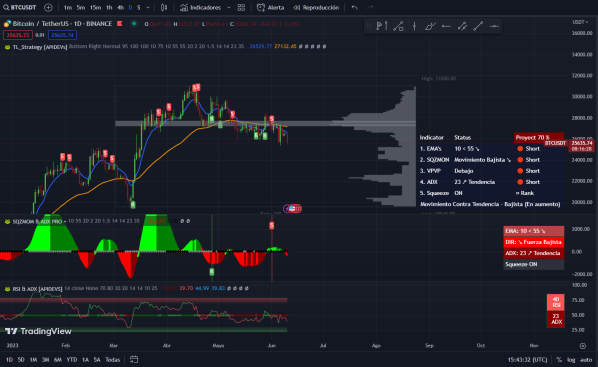Screen dimensions: 598x367
Task: Click the BTCUSDT price label on axis
Action: click(x=555, y=143)
